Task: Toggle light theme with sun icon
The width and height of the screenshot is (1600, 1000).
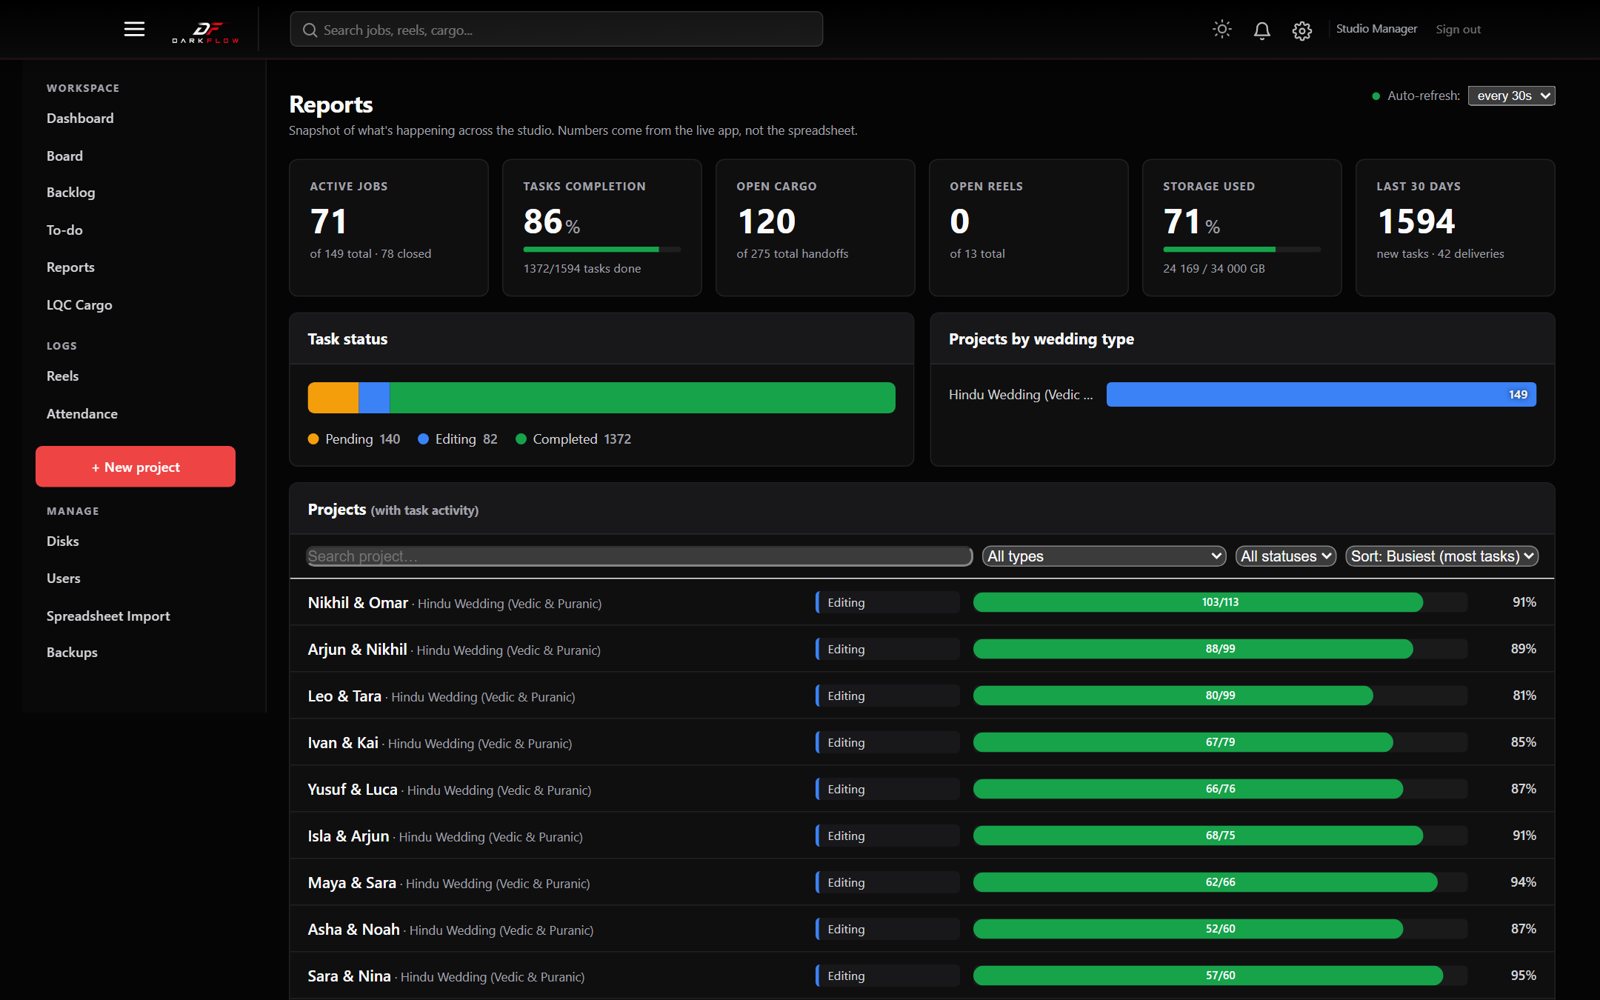Action: coord(1222,30)
